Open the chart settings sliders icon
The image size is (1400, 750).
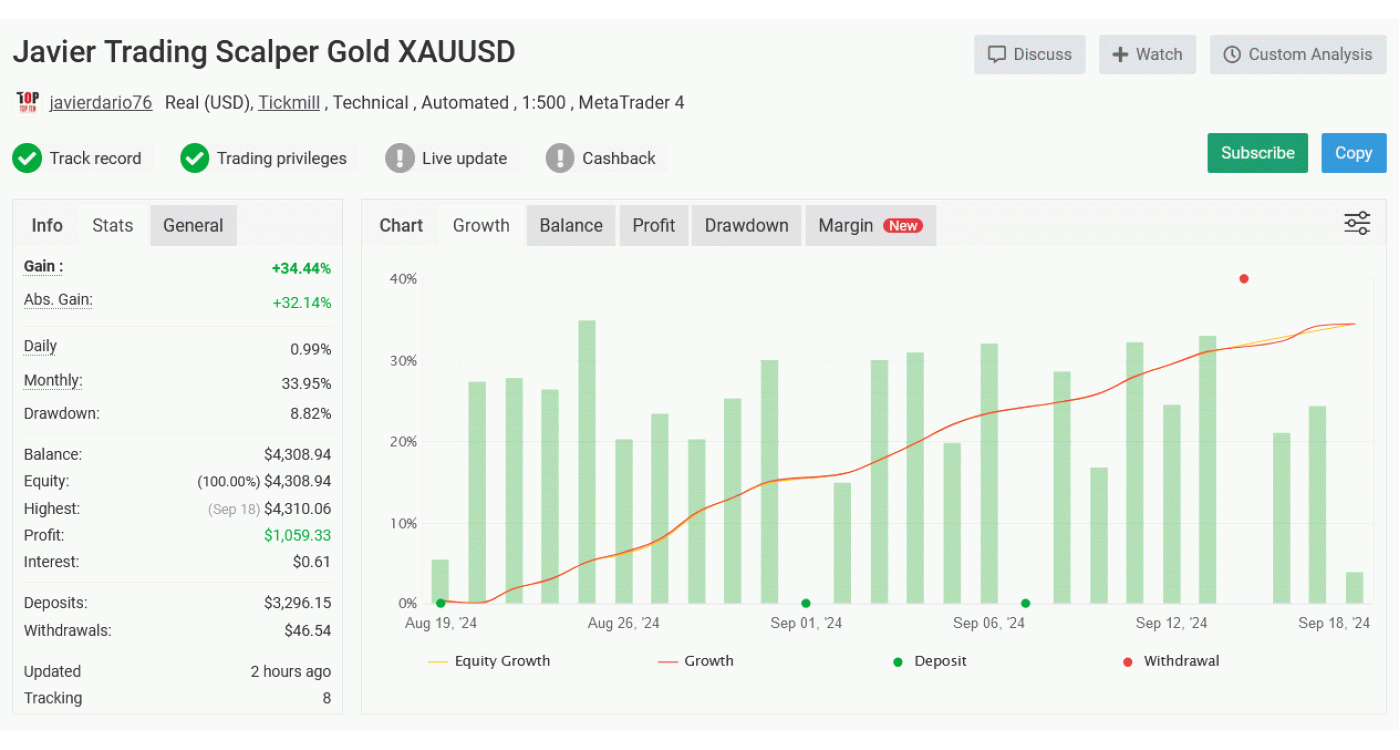1356,223
